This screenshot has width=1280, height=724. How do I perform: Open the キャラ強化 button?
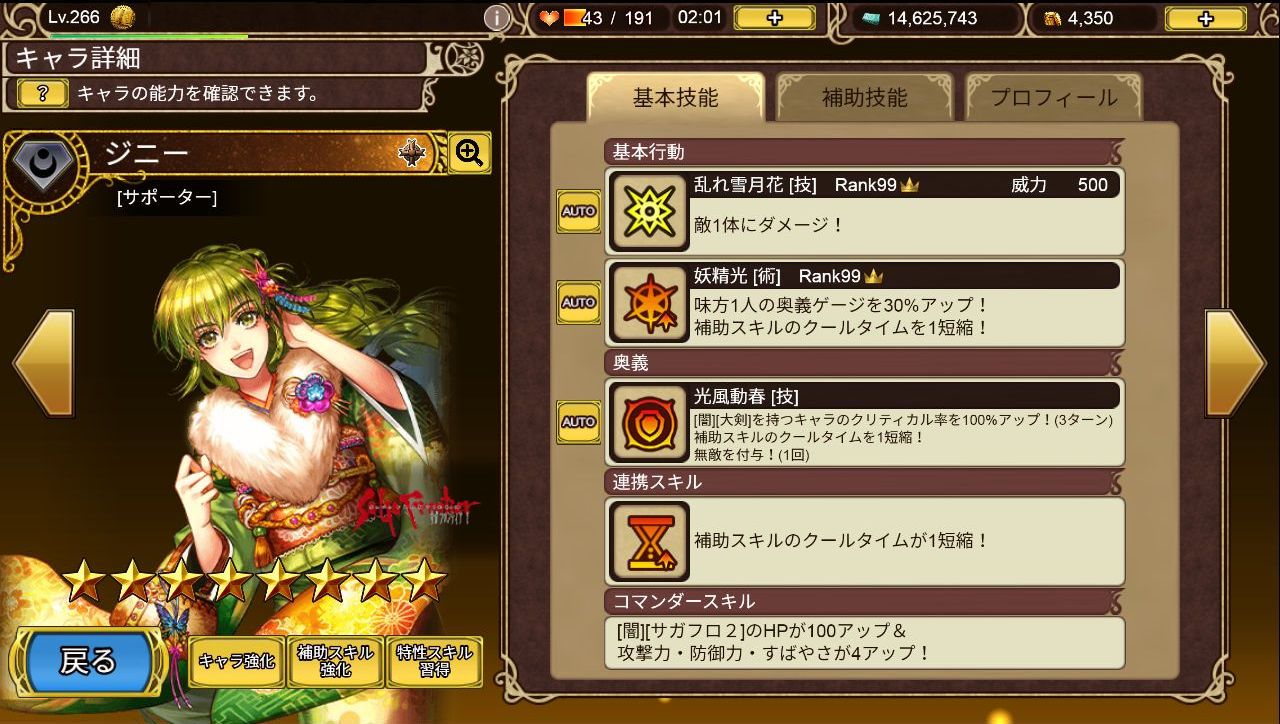click(x=236, y=661)
